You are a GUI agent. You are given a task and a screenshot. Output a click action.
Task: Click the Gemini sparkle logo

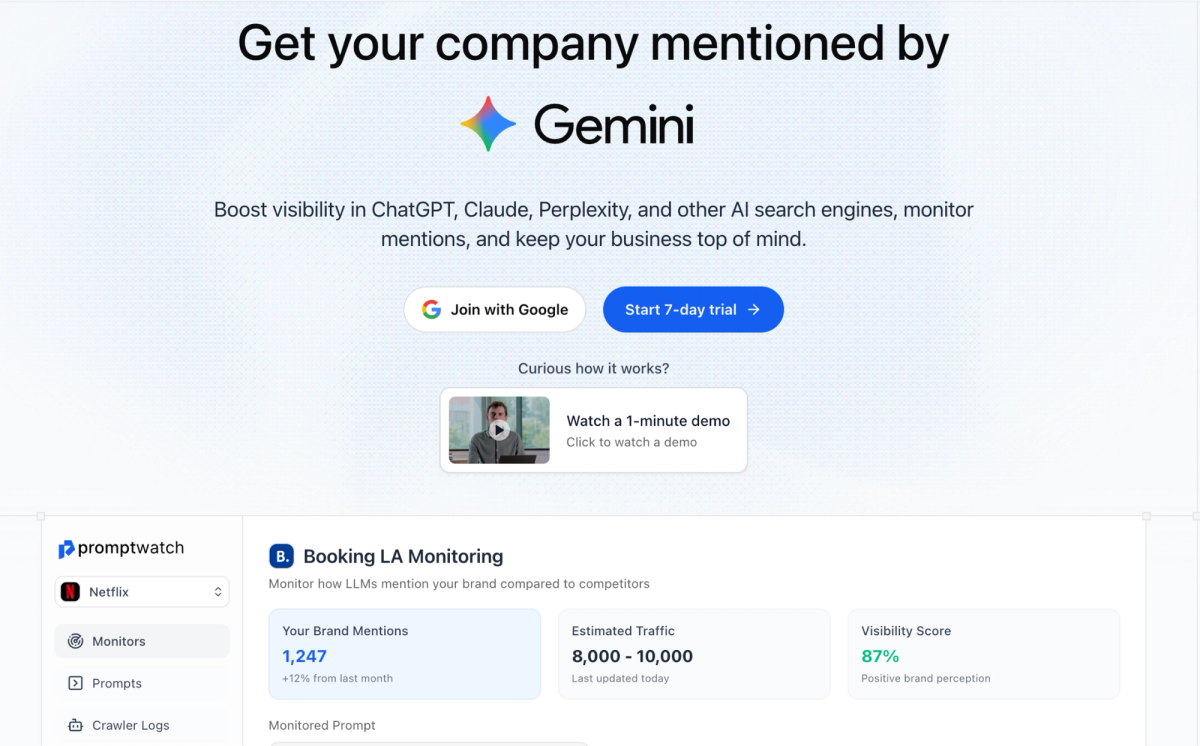(x=487, y=124)
